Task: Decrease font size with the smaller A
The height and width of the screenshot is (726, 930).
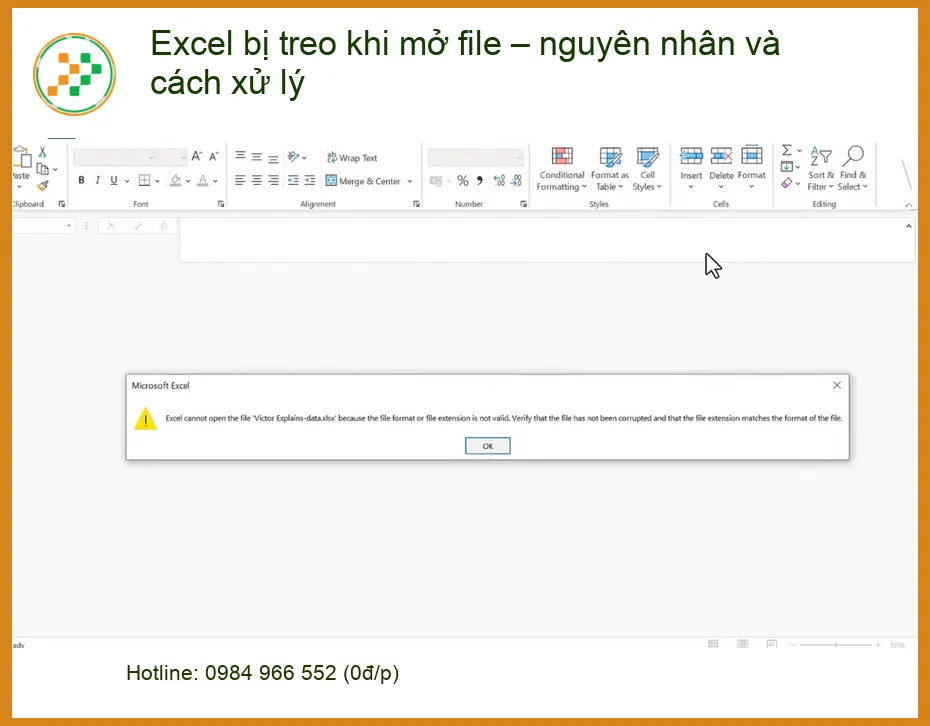Action: coord(214,157)
